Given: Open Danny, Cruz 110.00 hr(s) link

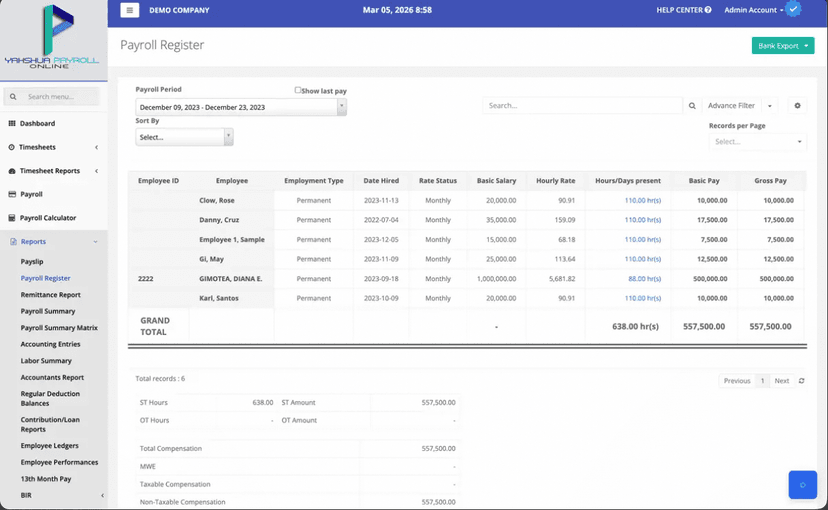Looking at the screenshot, I should point(643,220).
